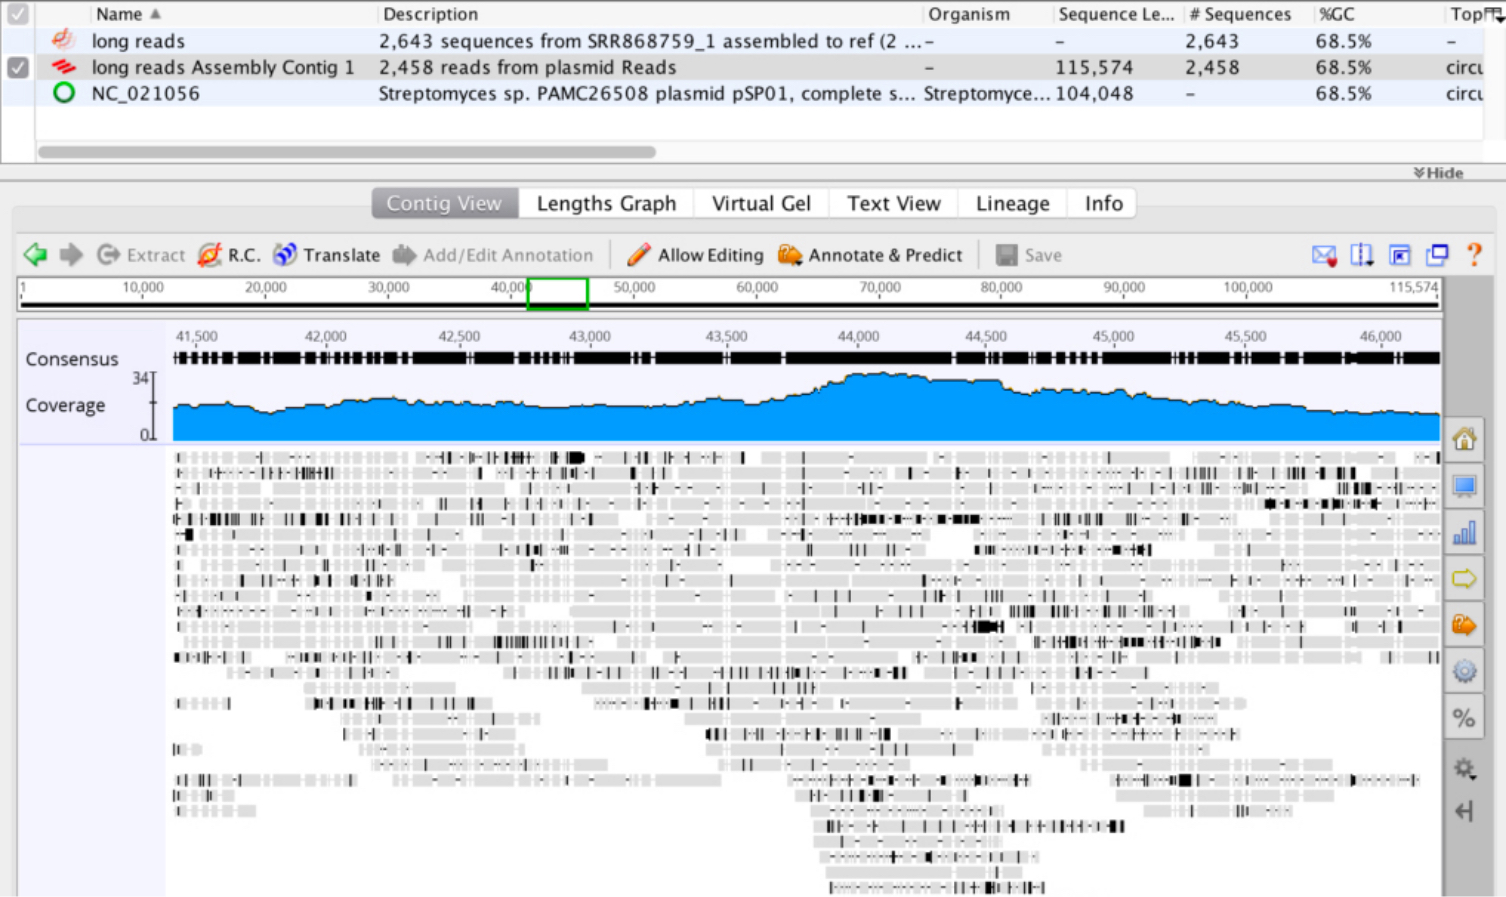
Task: Click the grey forward navigation arrow
Action: [71, 255]
